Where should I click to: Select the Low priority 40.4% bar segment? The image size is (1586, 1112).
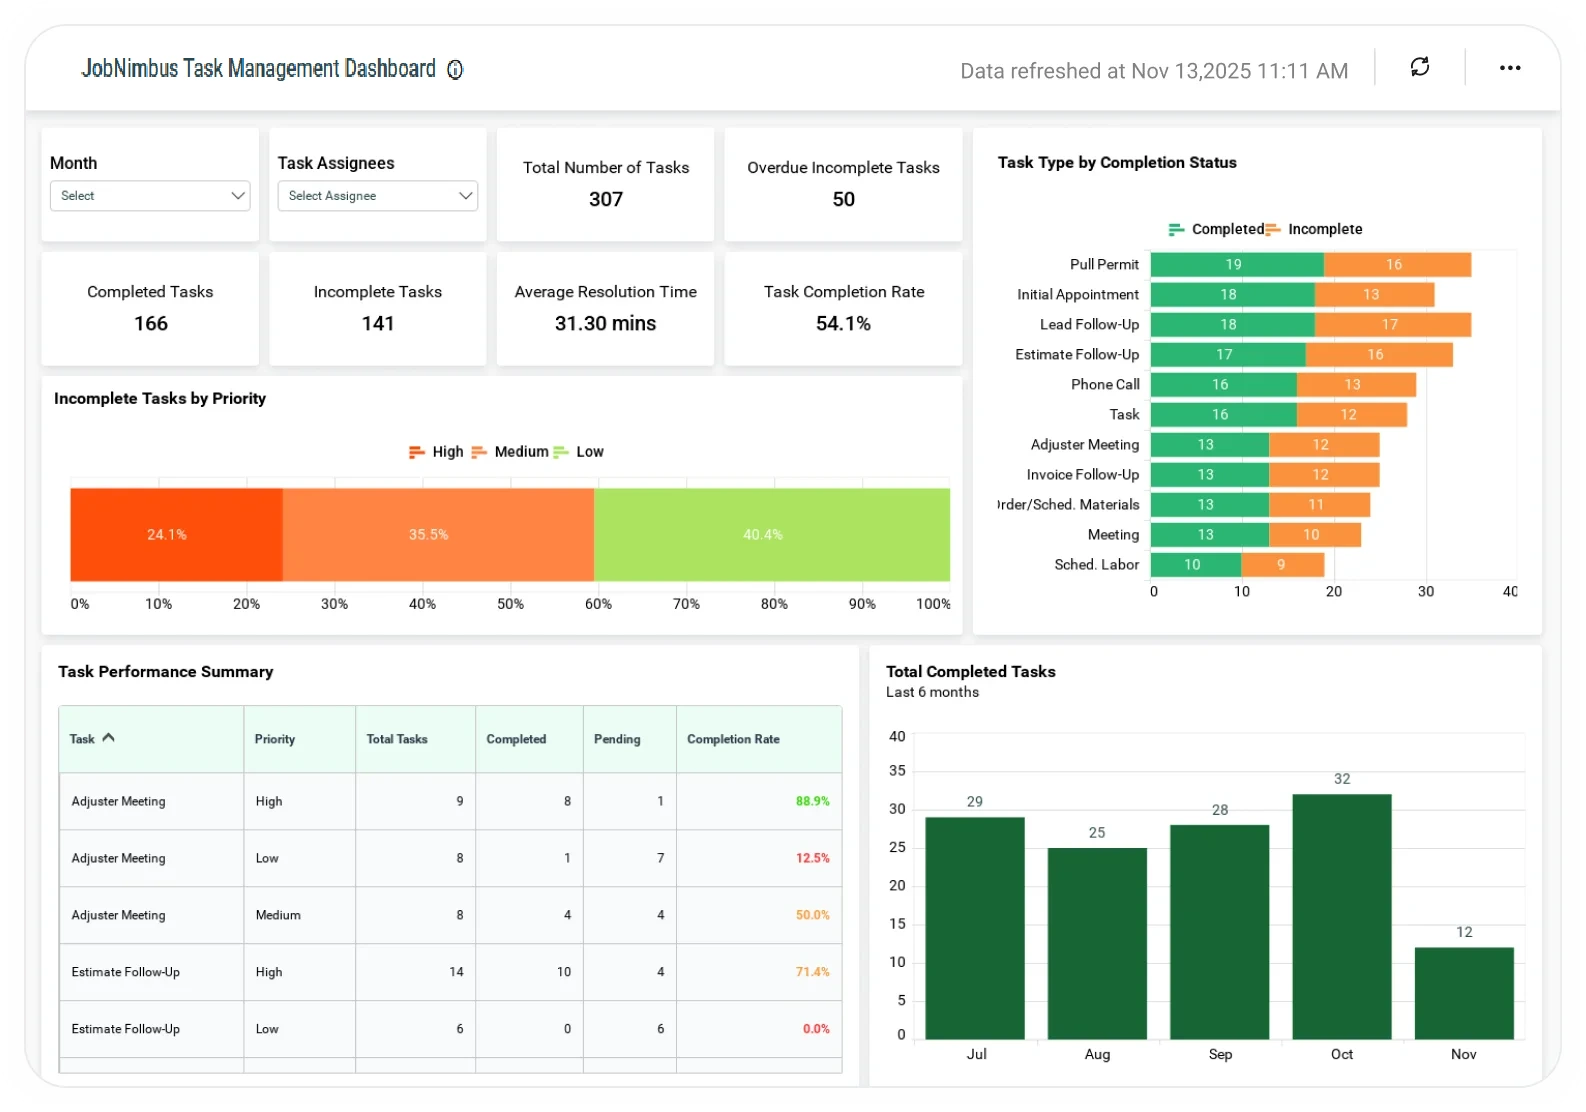(772, 535)
